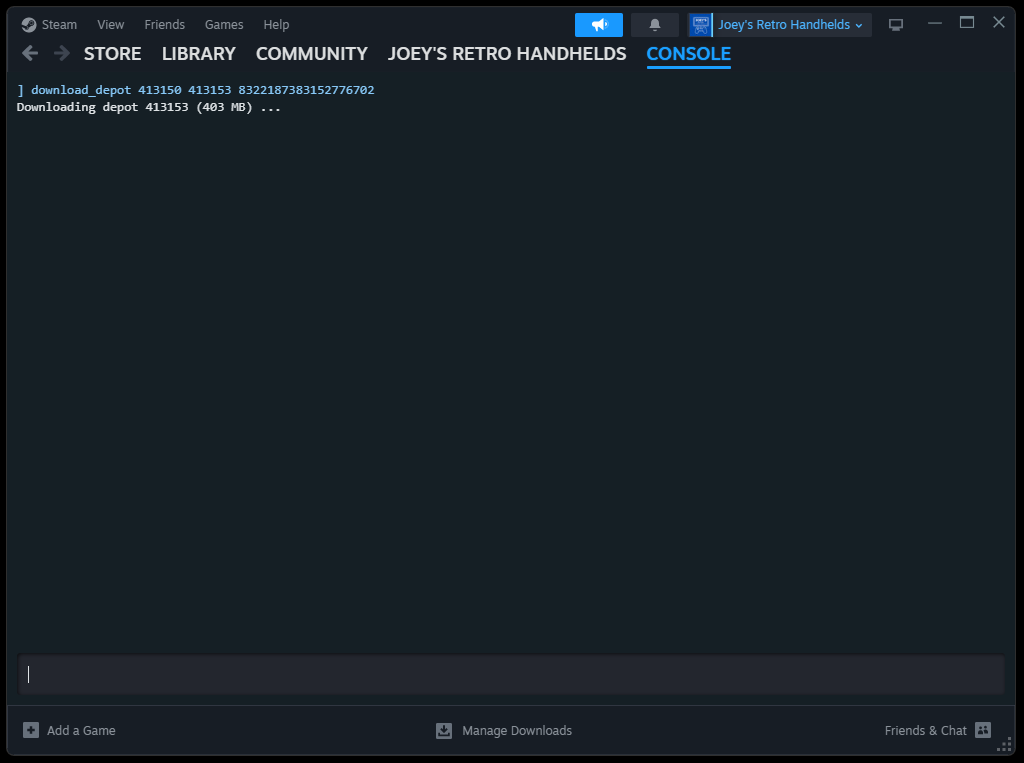Open the View menu
1024x763 pixels.
point(111,25)
